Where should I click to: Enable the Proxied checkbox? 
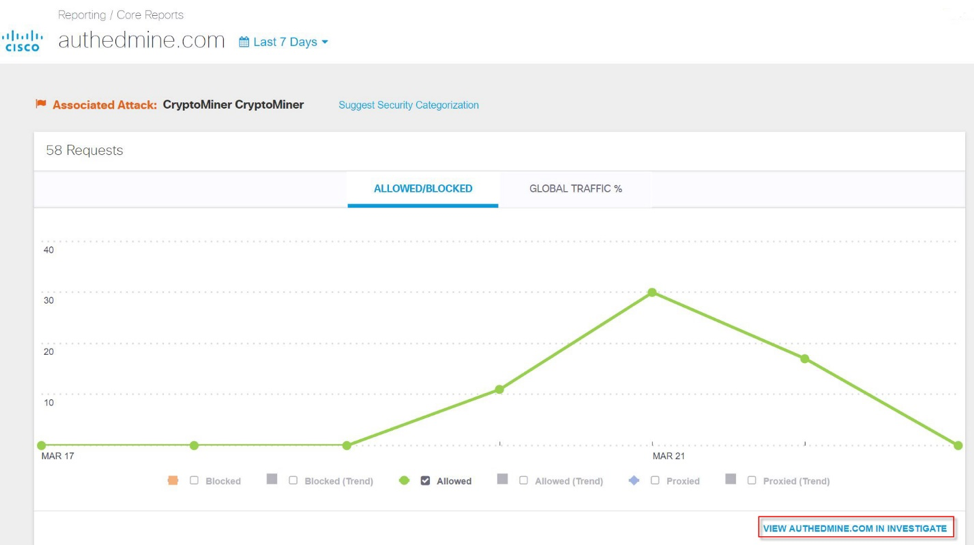click(x=655, y=481)
